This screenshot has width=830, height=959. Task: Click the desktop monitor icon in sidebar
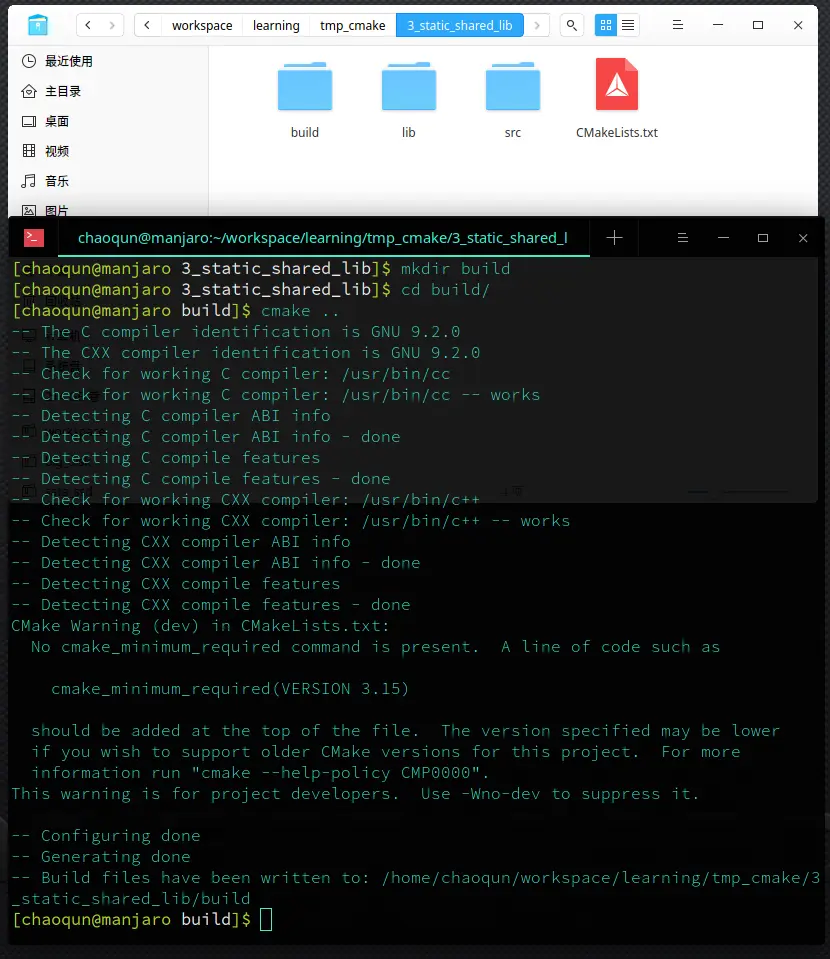29,121
